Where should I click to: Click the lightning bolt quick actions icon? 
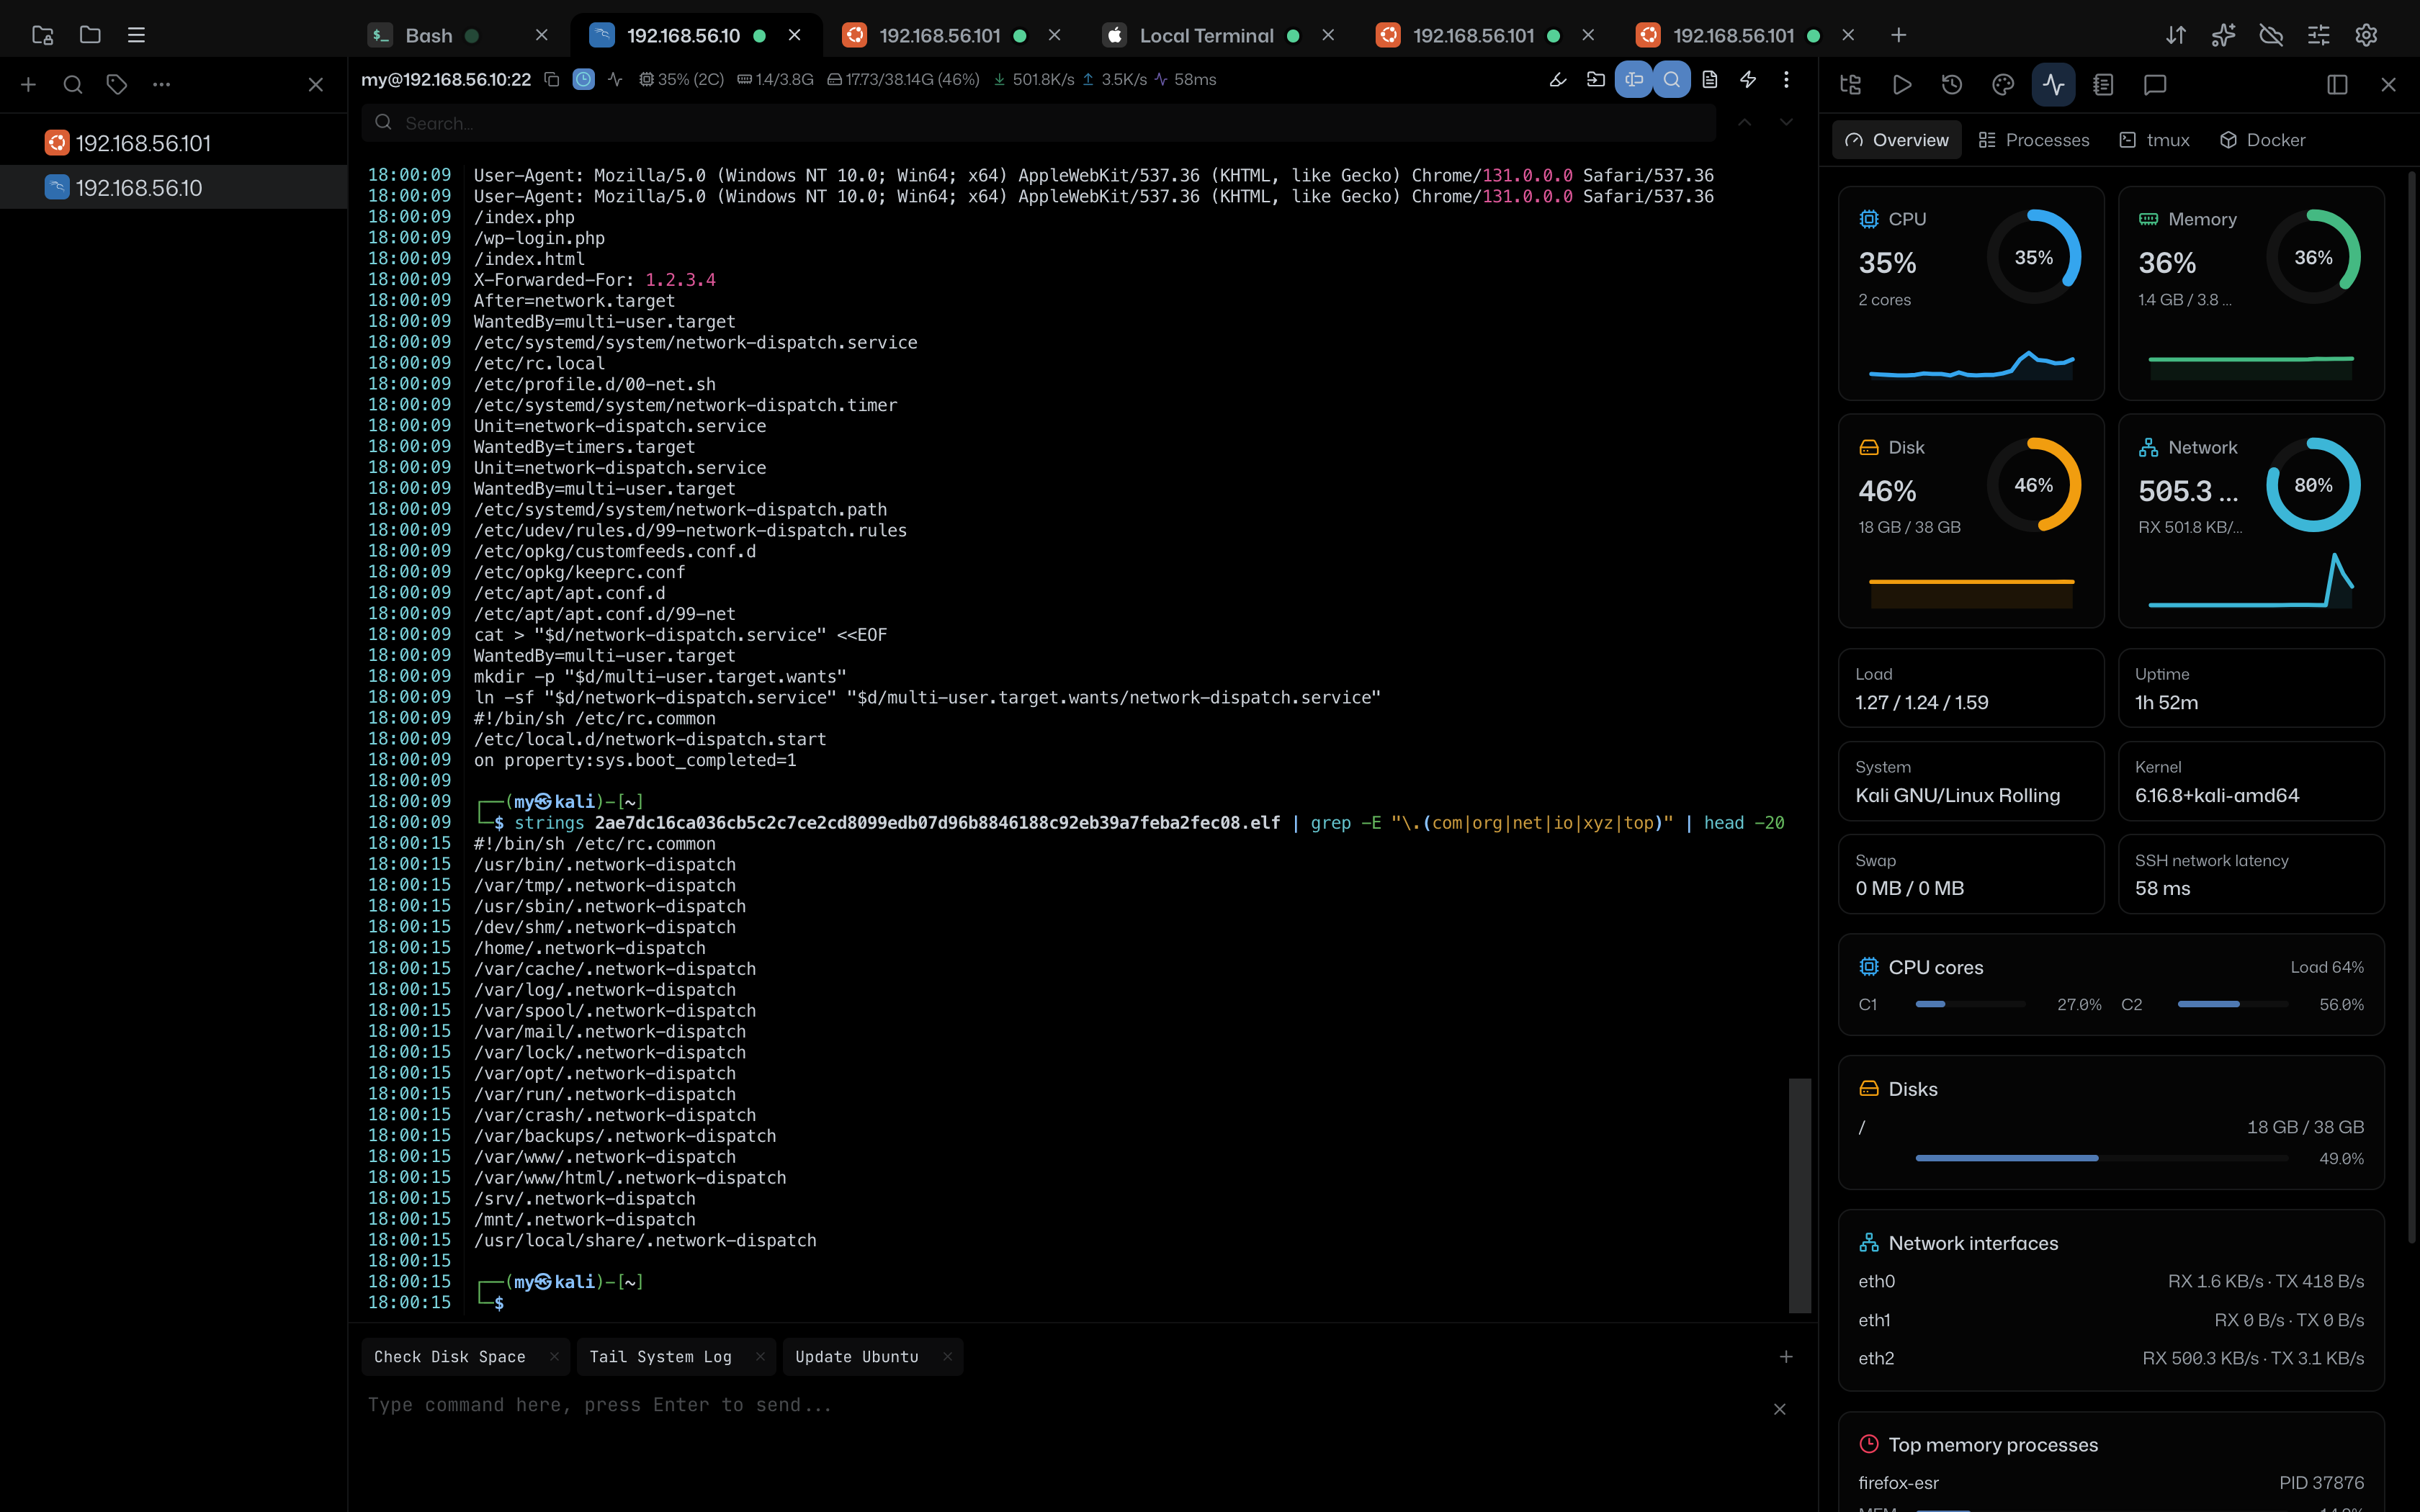(x=1748, y=79)
